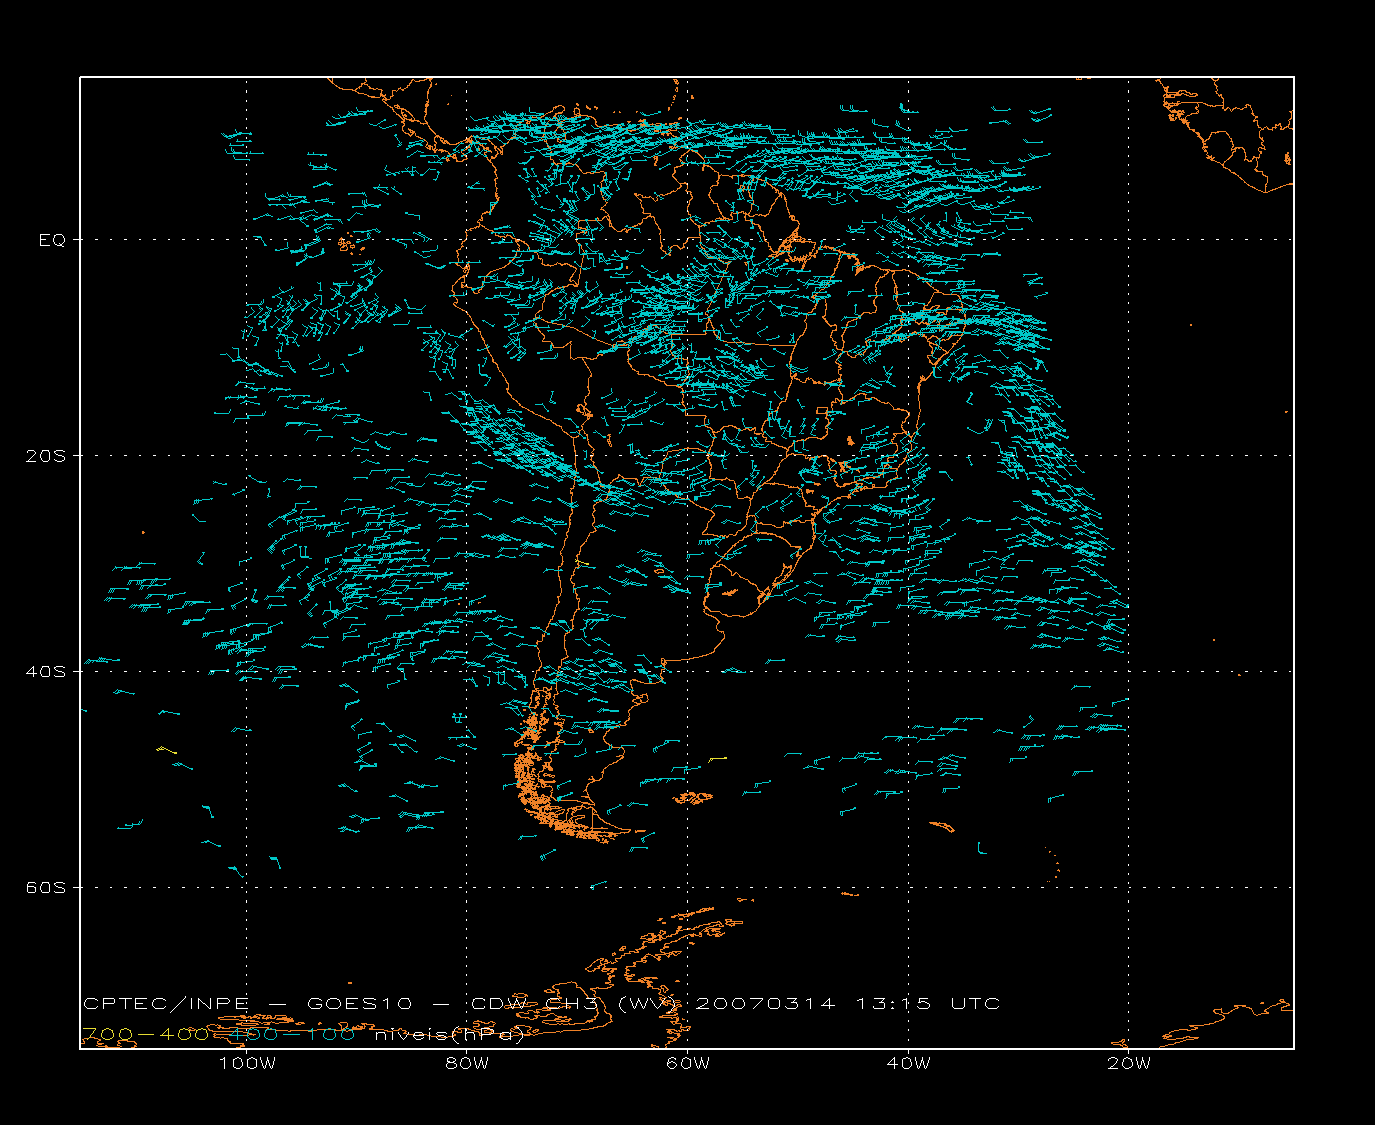Viewport: 1375px width, 1125px height.
Task: Click the CPTEC/INPE caption text
Action: (166, 1003)
